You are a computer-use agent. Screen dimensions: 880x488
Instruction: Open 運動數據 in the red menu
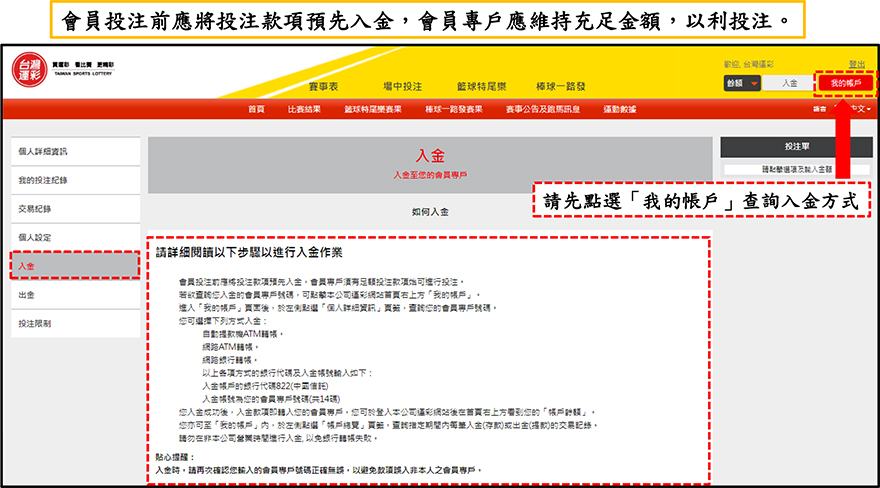click(620, 108)
